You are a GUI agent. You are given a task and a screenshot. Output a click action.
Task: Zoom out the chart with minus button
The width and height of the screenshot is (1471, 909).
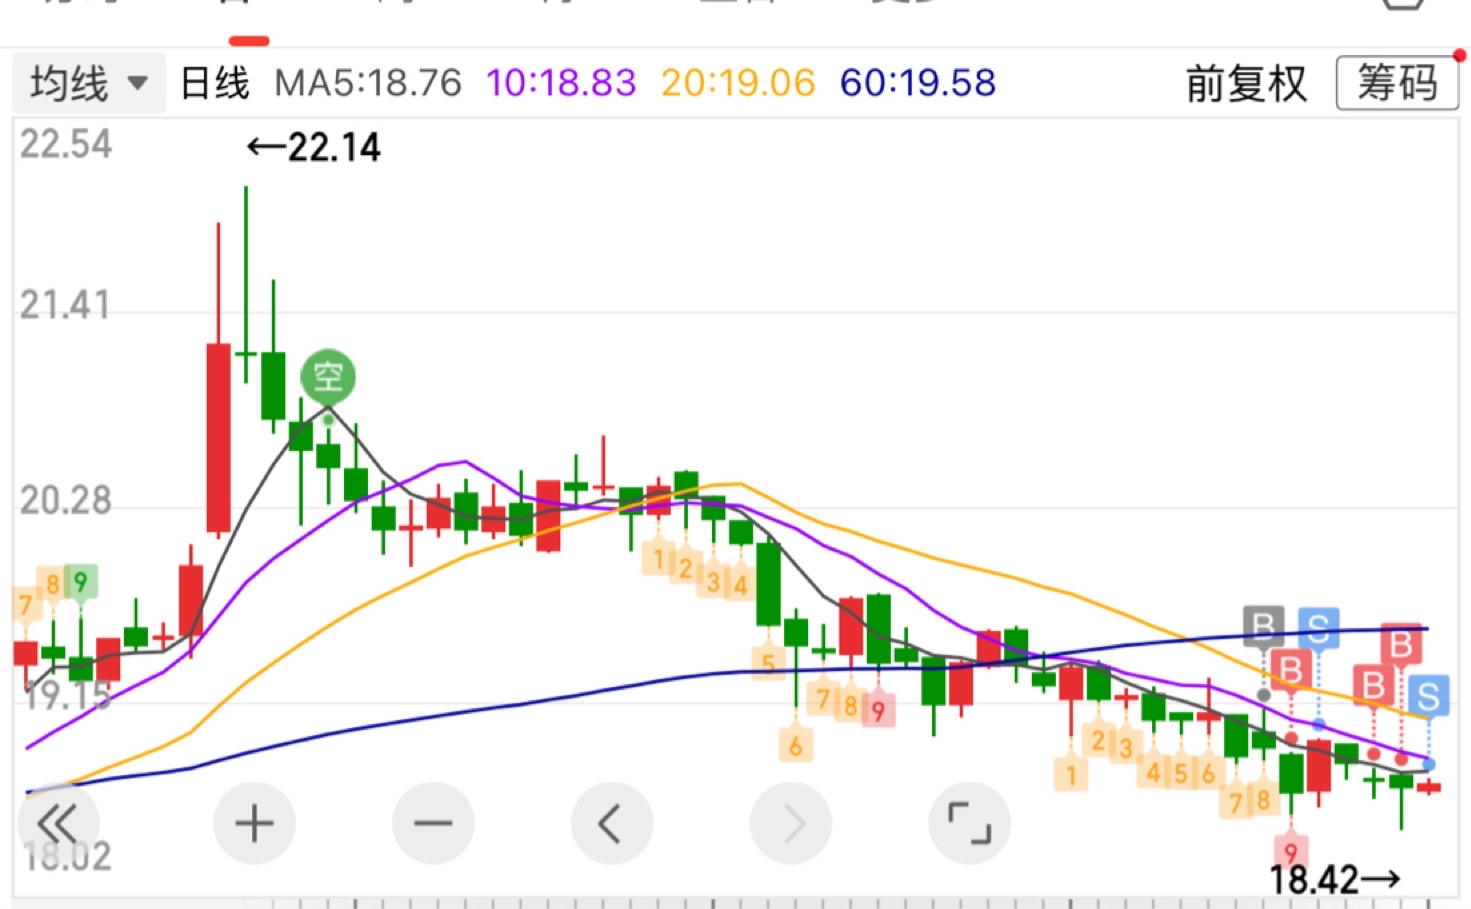(433, 824)
